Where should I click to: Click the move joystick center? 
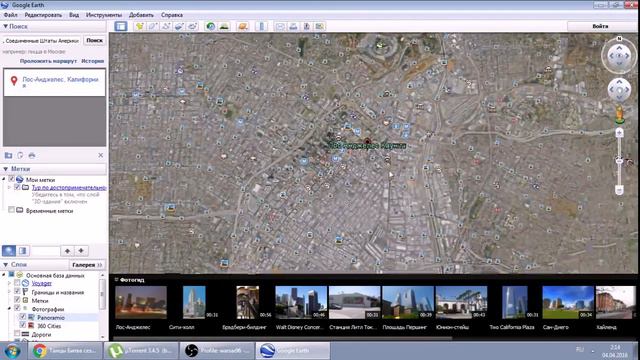pyautogui.click(x=619, y=90)
